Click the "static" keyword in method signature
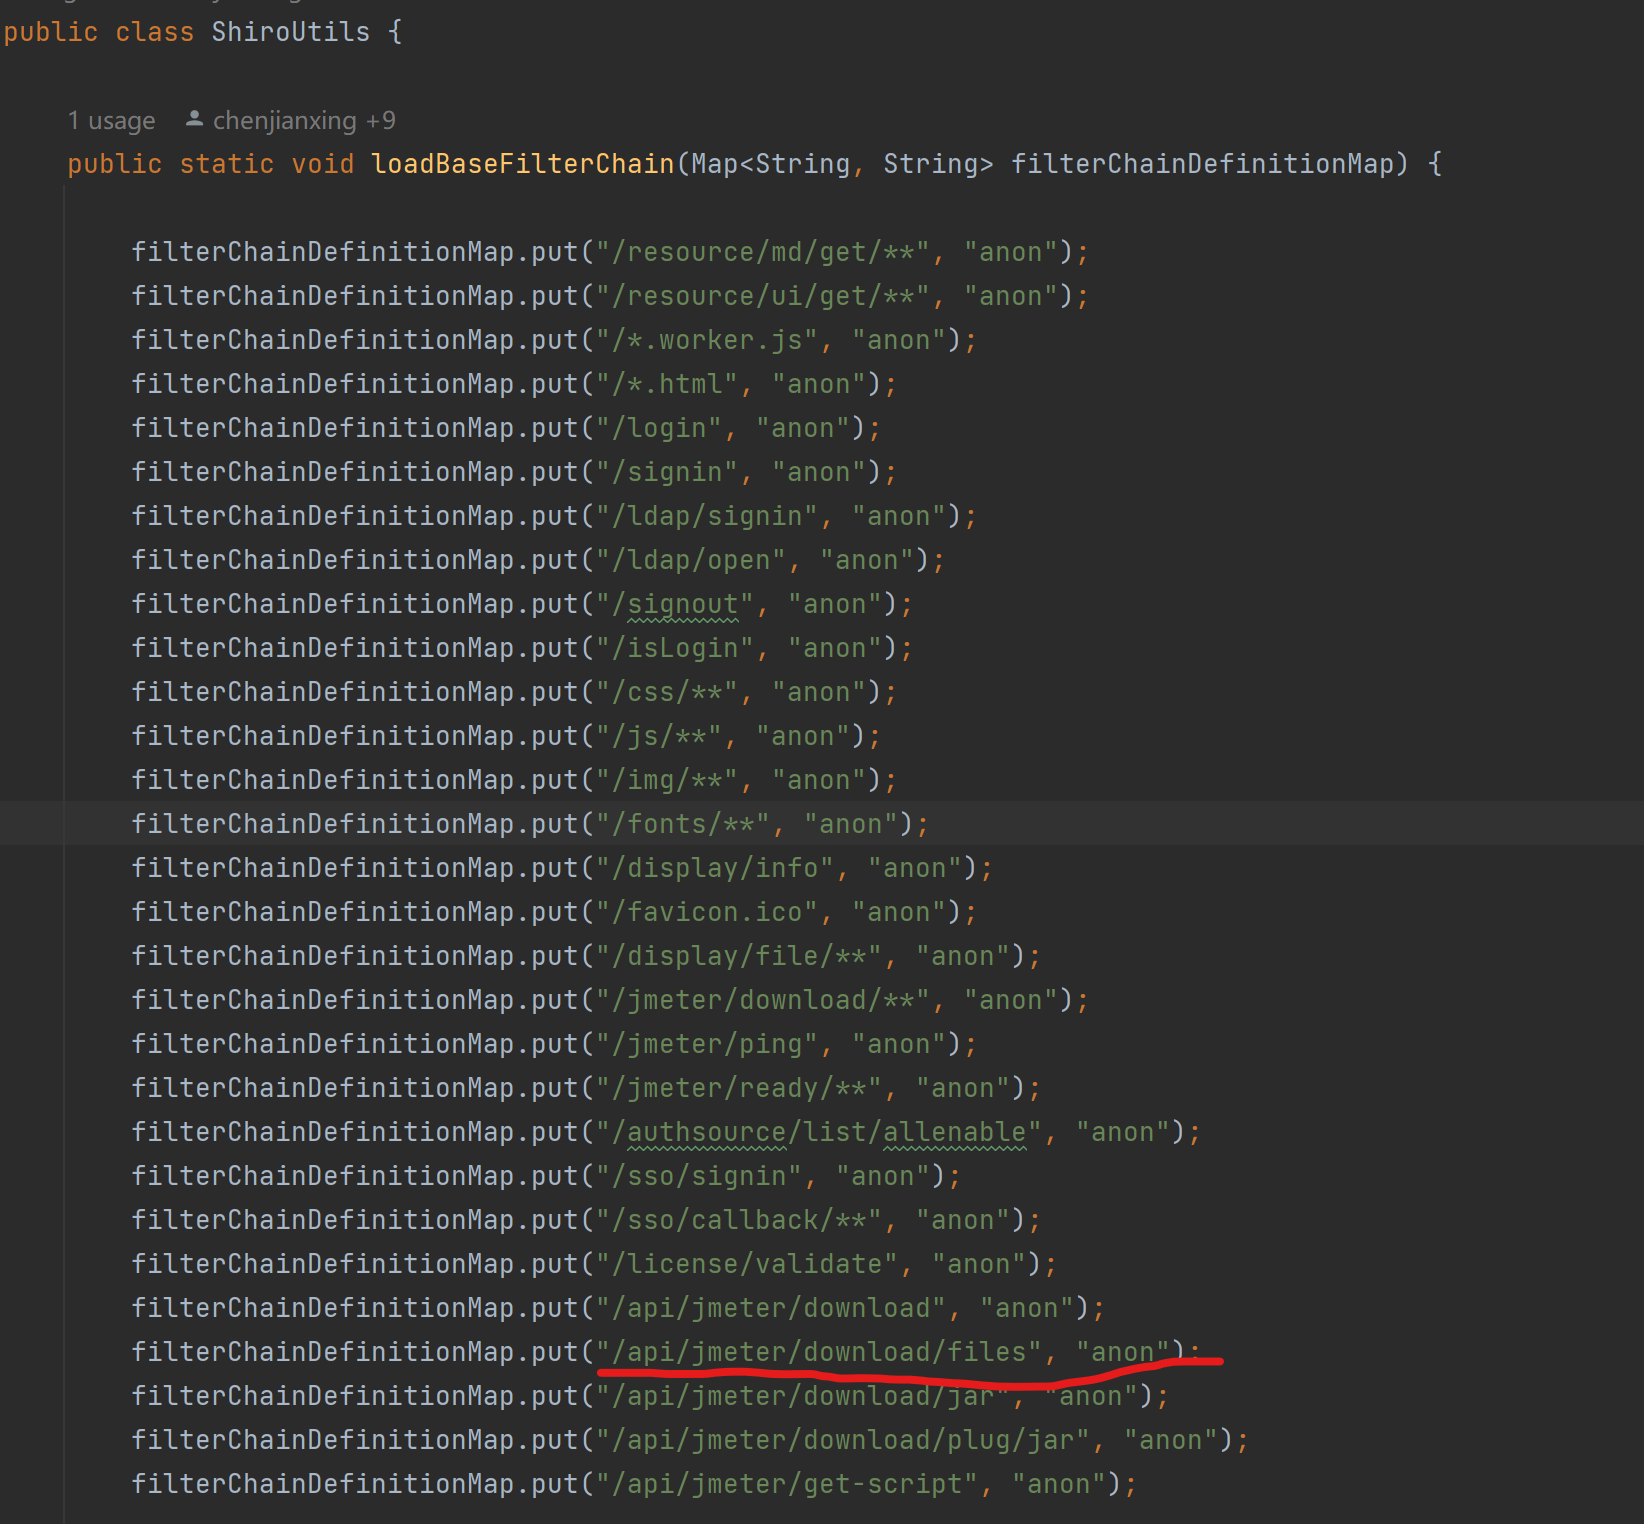 [227, 164]
